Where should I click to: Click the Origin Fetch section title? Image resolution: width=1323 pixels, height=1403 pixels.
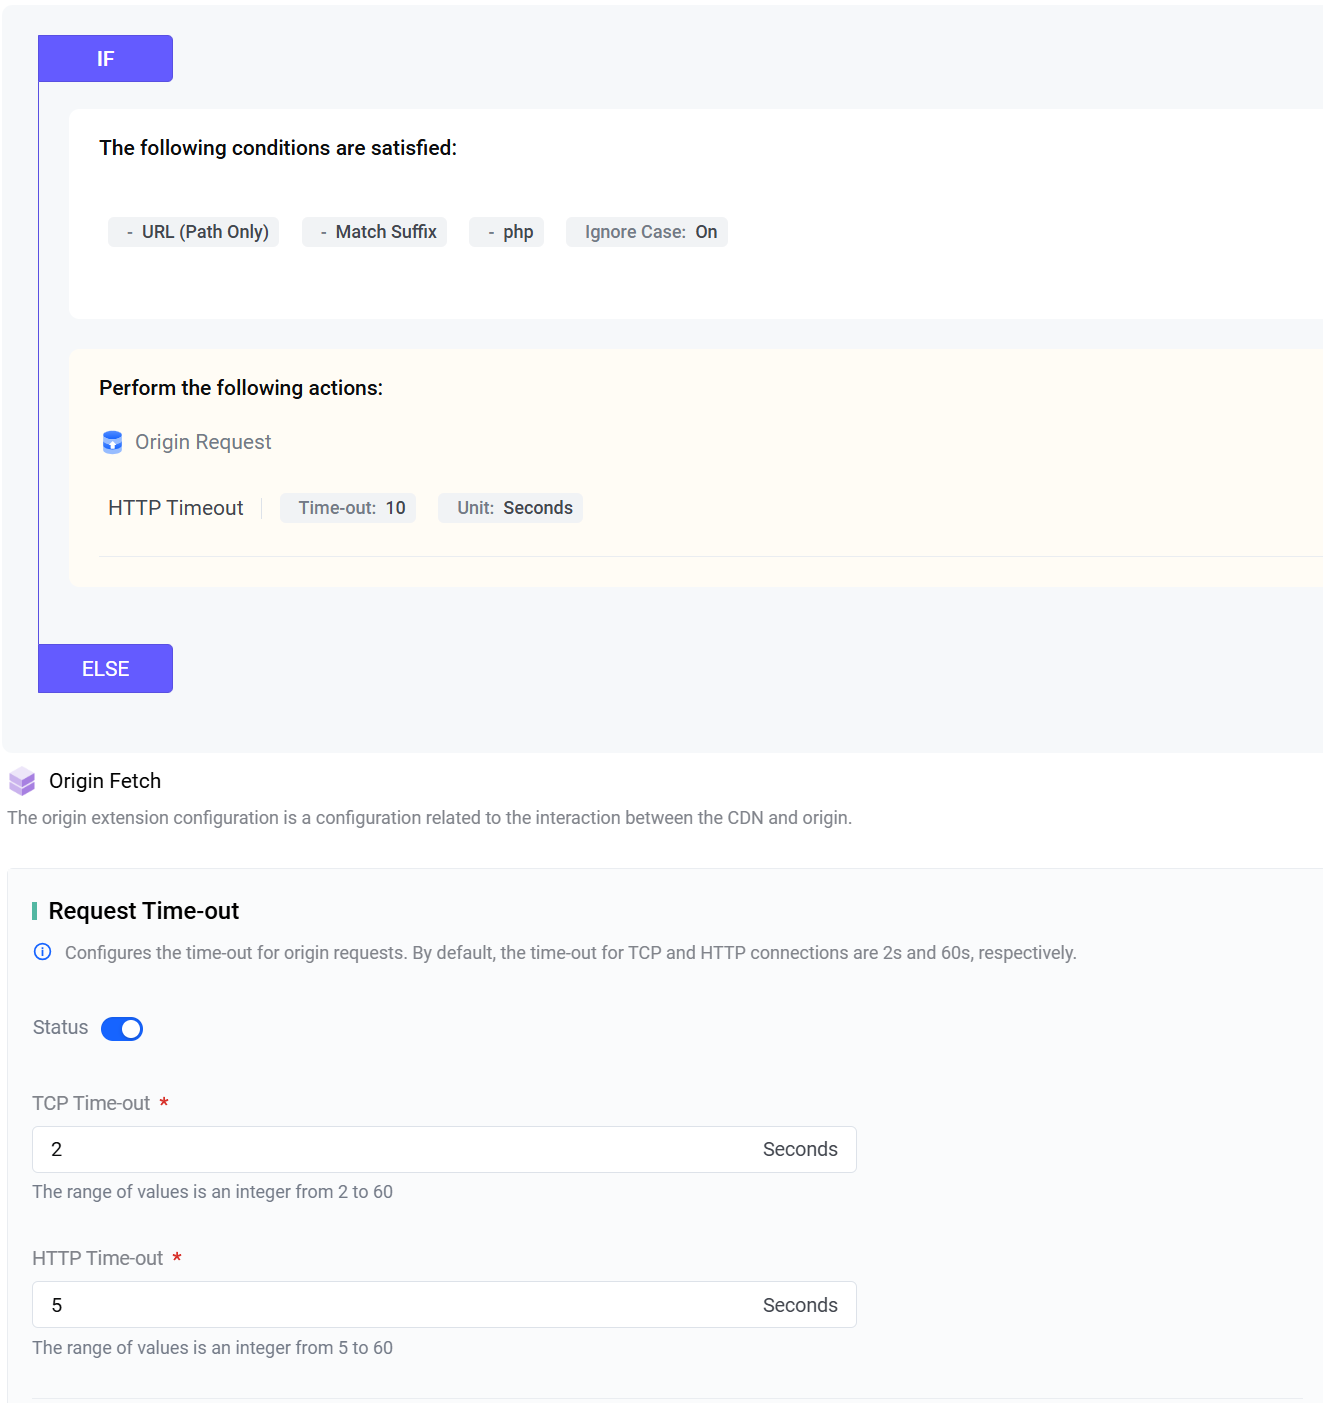[105, 781]
